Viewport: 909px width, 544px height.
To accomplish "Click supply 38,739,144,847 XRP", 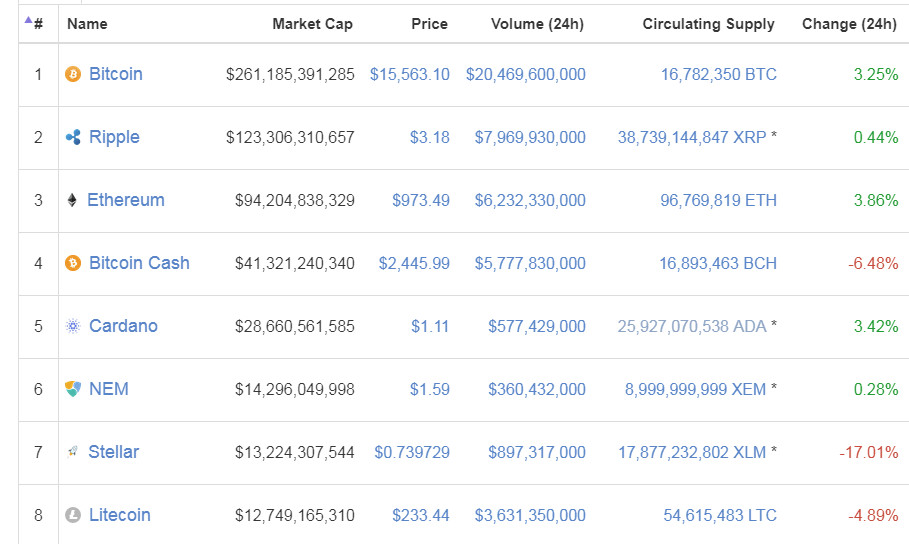I will tap(692, 137).
